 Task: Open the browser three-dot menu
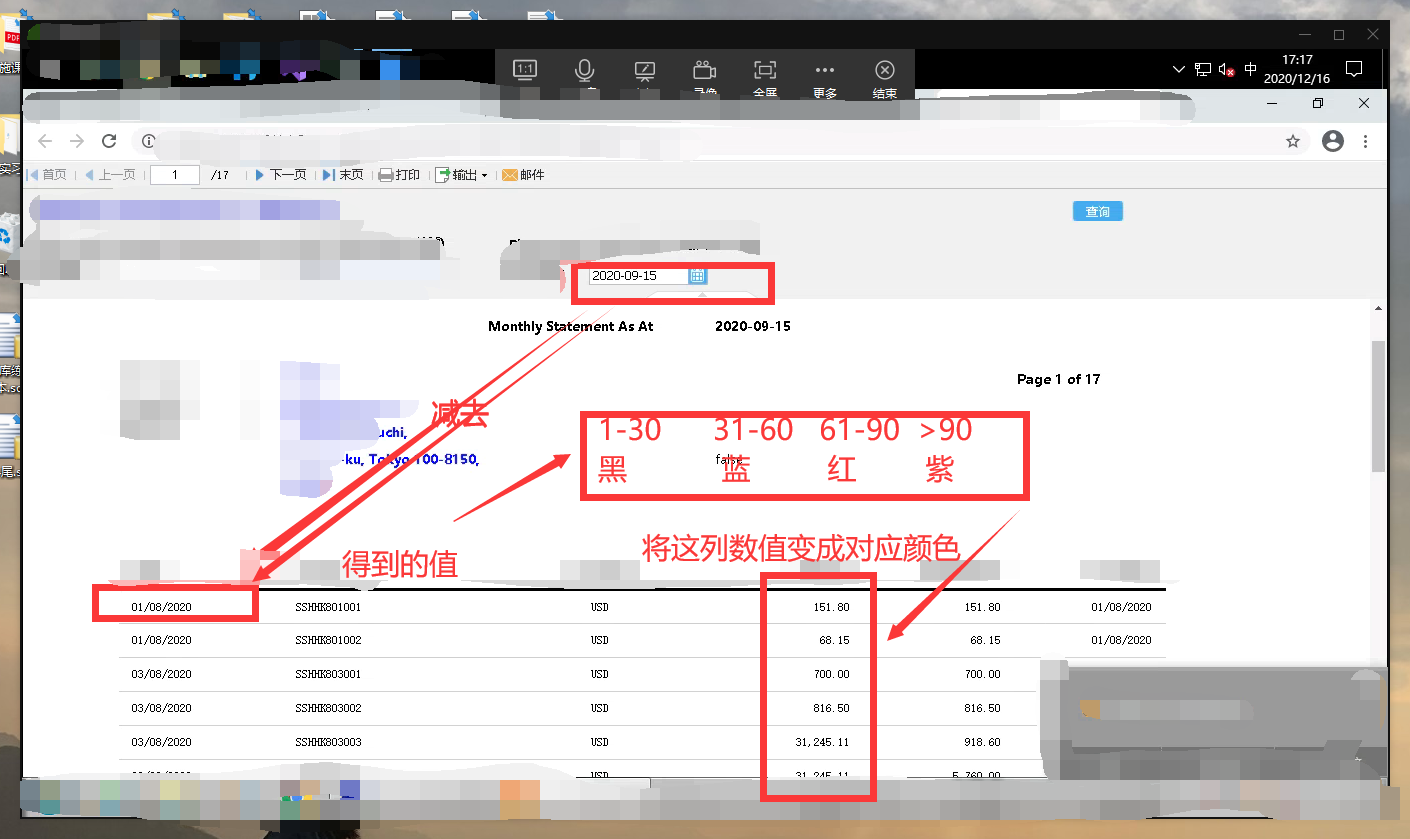point(1366,142)
